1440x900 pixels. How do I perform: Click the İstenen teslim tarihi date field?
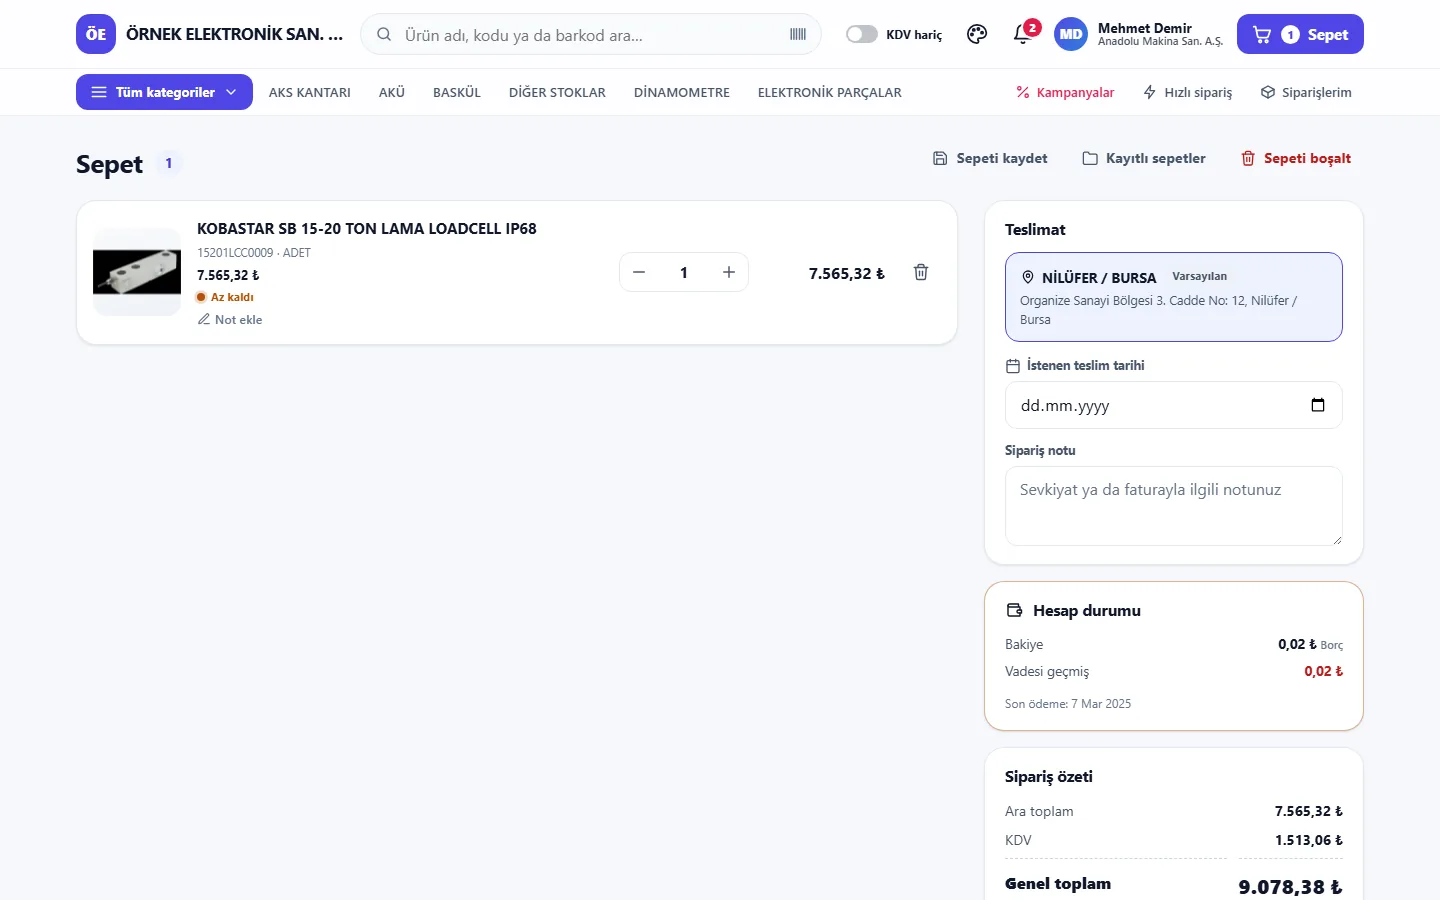click(1174, 405)
